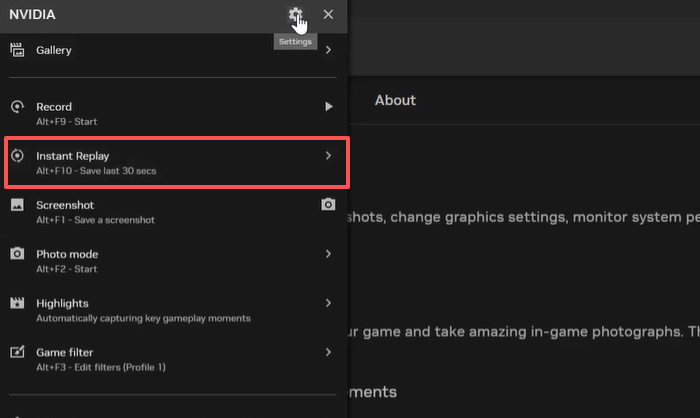Screen dimensions: 700x418
Task: Expand the Gallery chevron arrow
Action: [x=328, y=49]
